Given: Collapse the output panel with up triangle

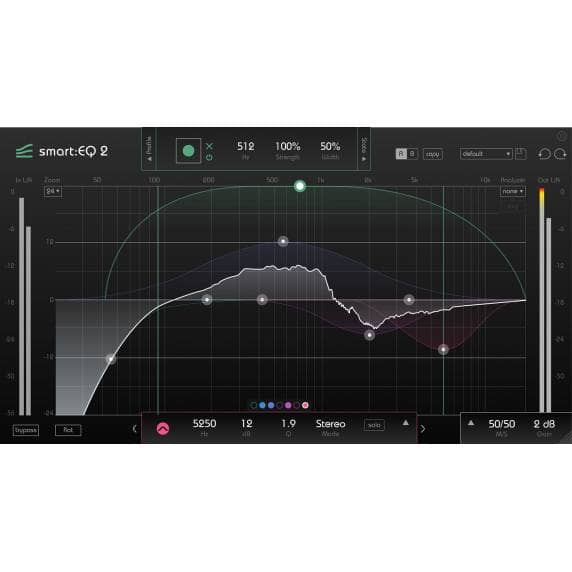Looking at the screenshot, I should click(471, 423).
